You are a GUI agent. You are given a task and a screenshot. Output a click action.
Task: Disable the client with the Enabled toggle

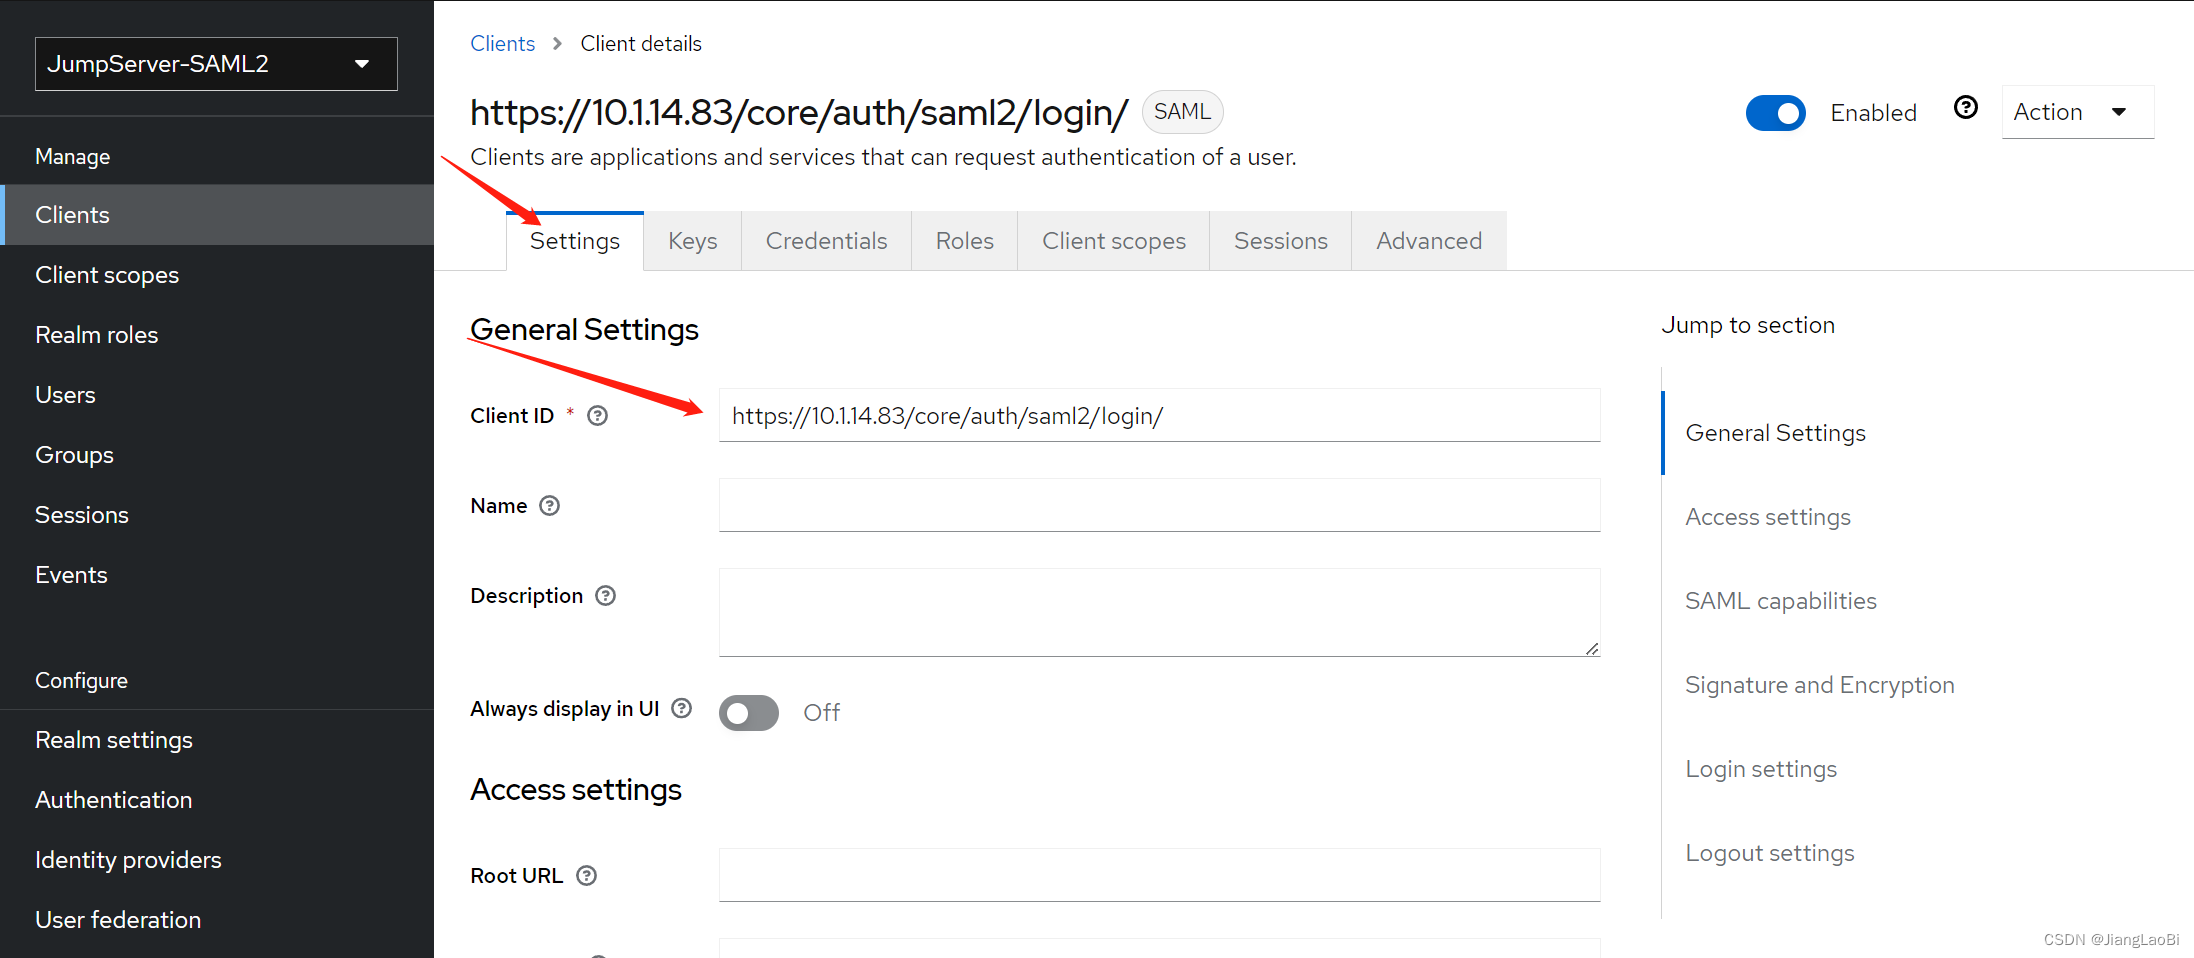pos(1775,113)
